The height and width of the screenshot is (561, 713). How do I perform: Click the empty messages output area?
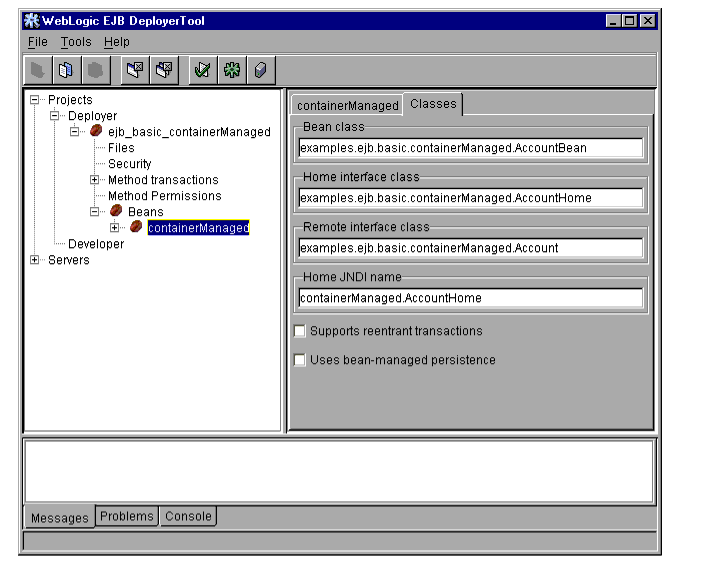coord(339,471)
